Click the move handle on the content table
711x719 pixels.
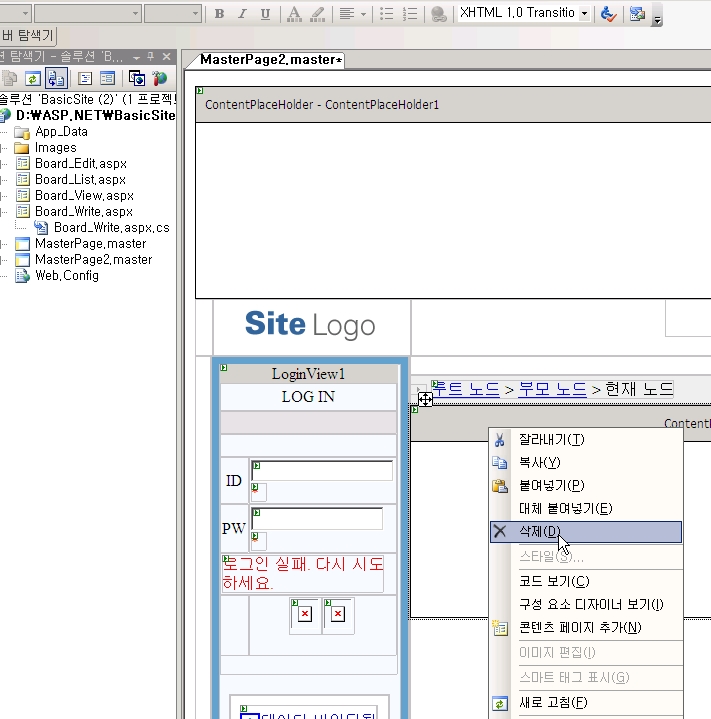425,399
